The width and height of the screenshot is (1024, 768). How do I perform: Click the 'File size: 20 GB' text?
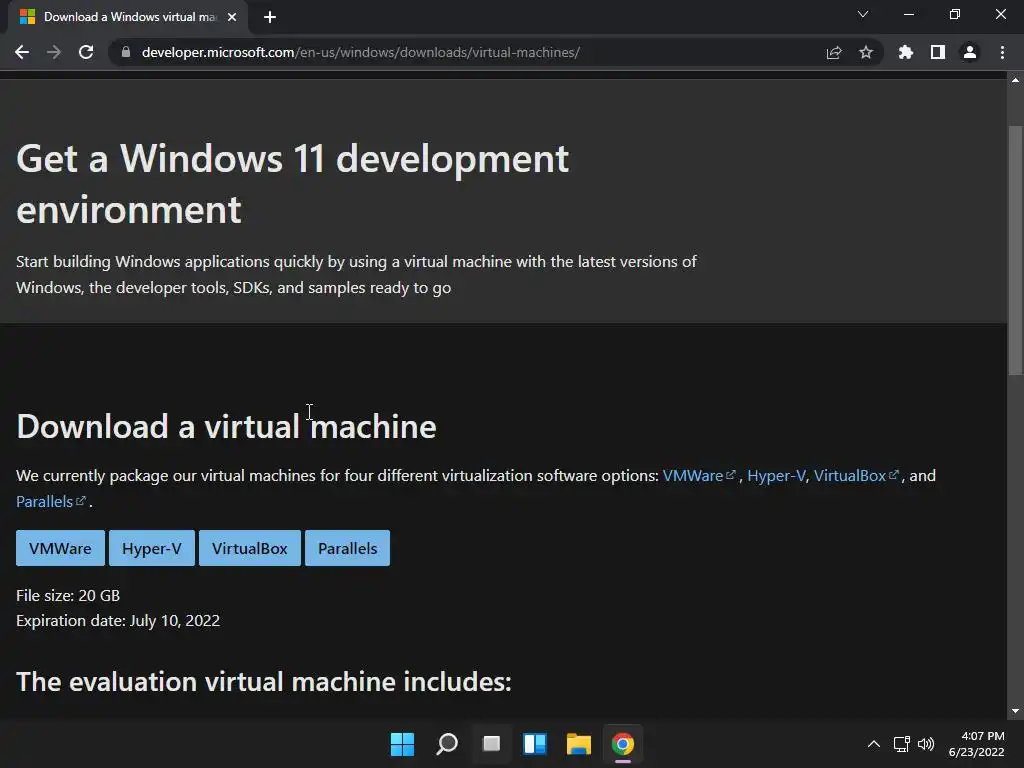[x=68, y=596]
